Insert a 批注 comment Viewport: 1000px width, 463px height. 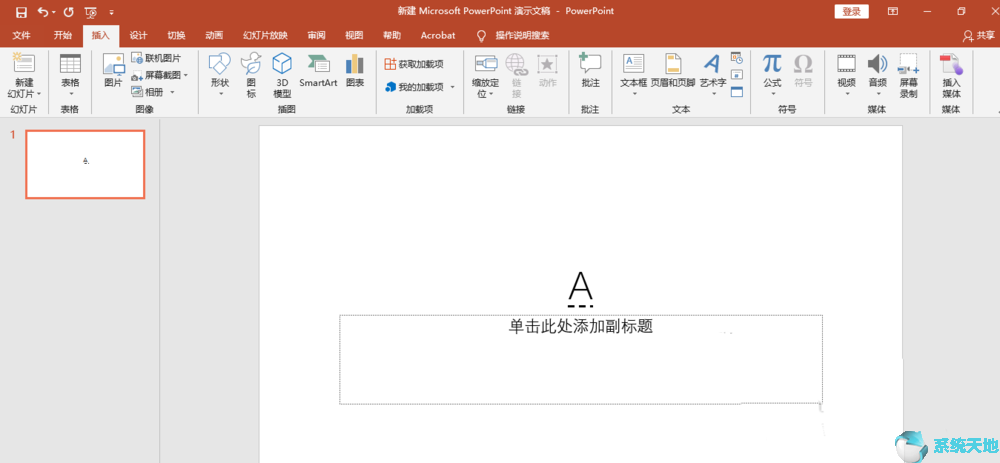point(591,71)
